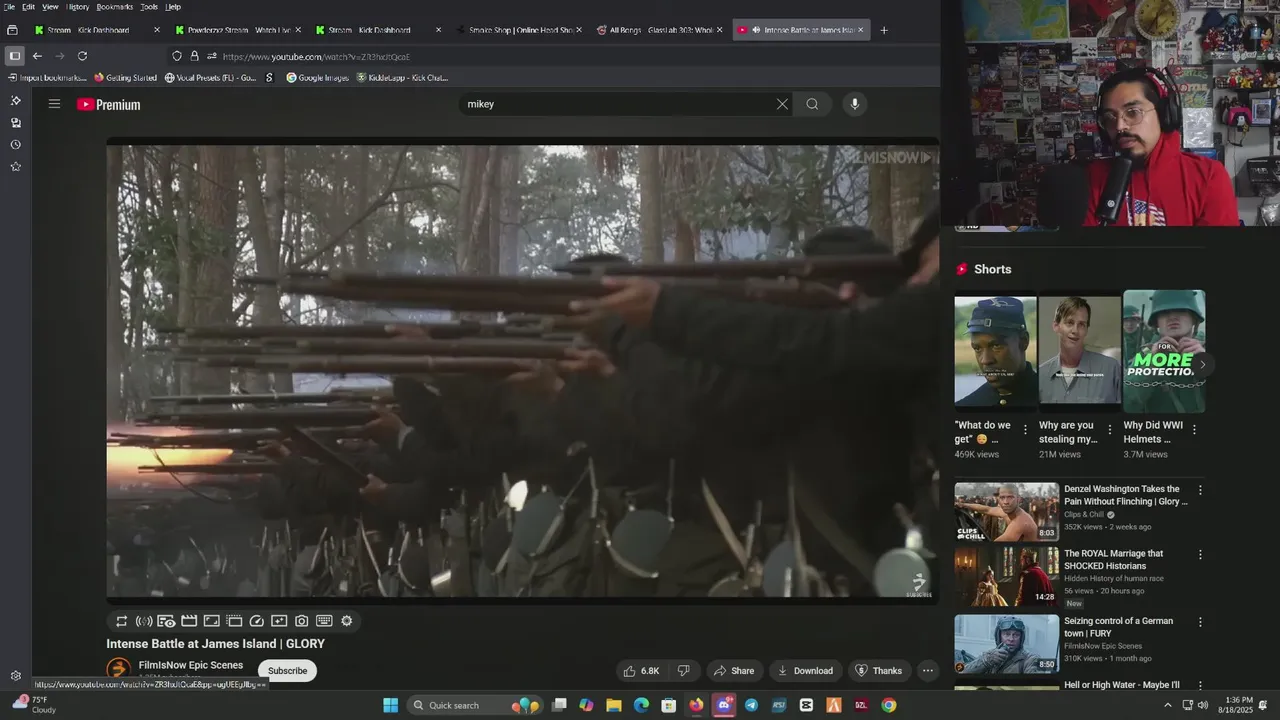The width and height of the screenshot is (1280, 720).
Task: Open sidebar history clock icon
Action: click(15, 145)
